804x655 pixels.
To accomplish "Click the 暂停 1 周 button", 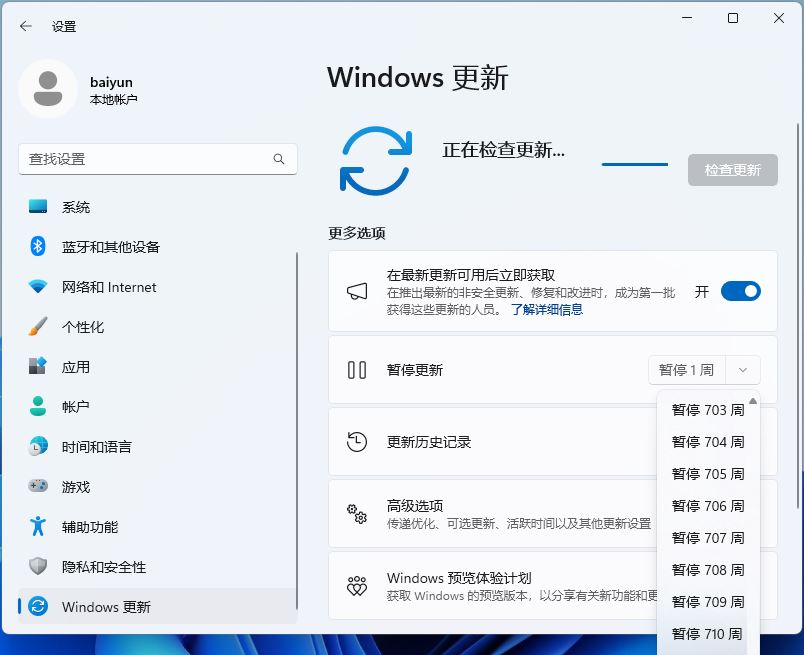I will pyautogui.click(x=687, y=370).
